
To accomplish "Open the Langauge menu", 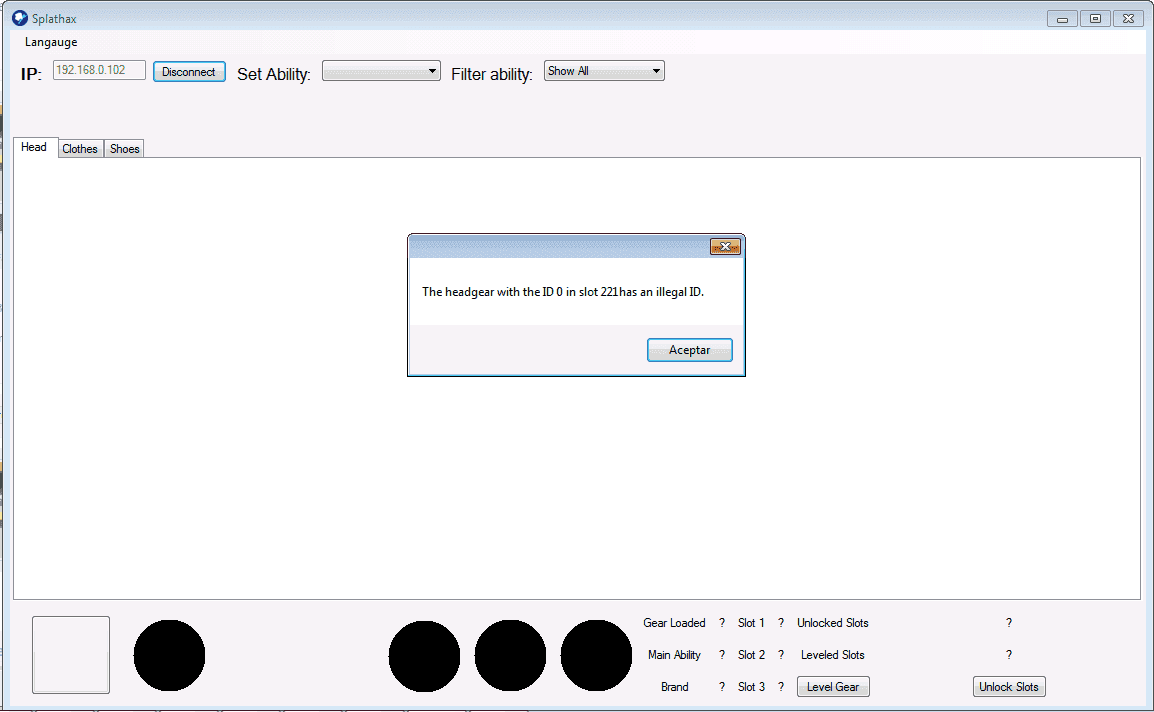I will [51, 42].
